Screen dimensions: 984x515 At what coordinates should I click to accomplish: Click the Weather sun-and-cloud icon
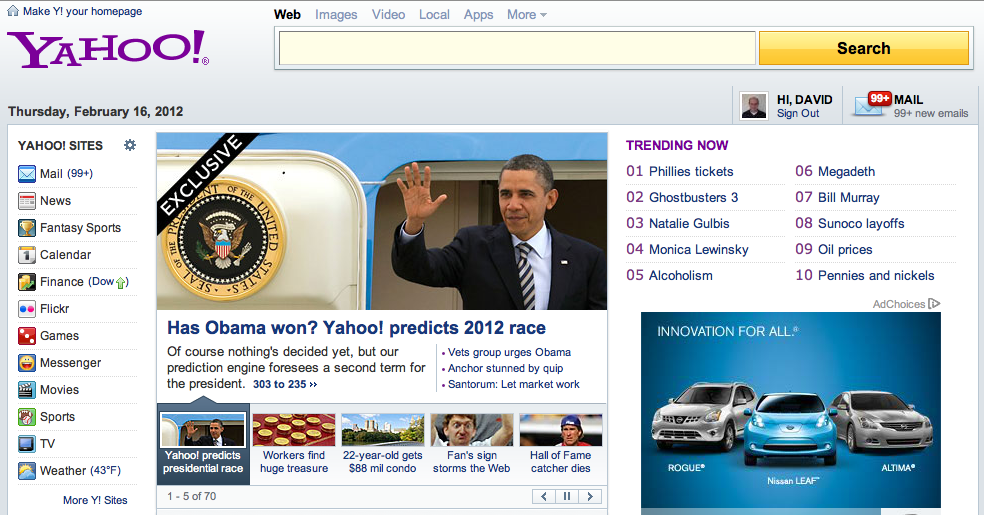click(26, 470)
